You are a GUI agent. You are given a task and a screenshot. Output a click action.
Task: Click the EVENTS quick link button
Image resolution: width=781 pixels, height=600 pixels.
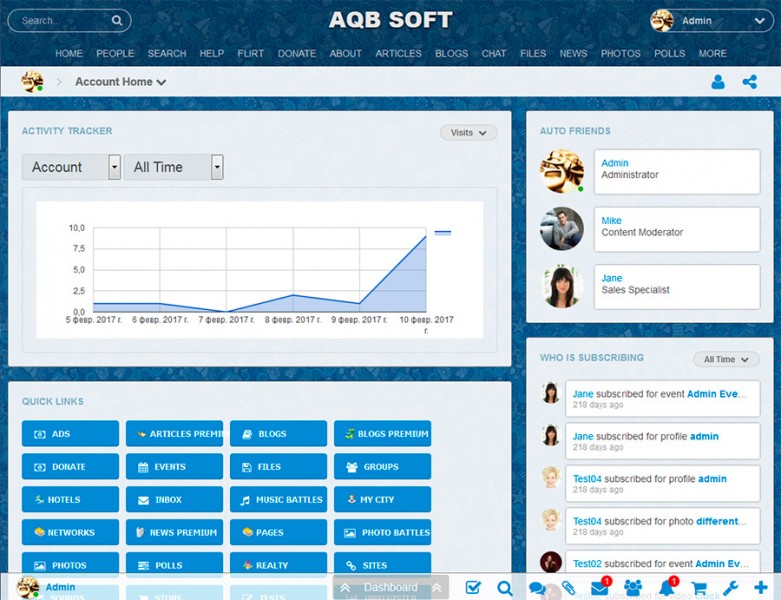point(174,467)
